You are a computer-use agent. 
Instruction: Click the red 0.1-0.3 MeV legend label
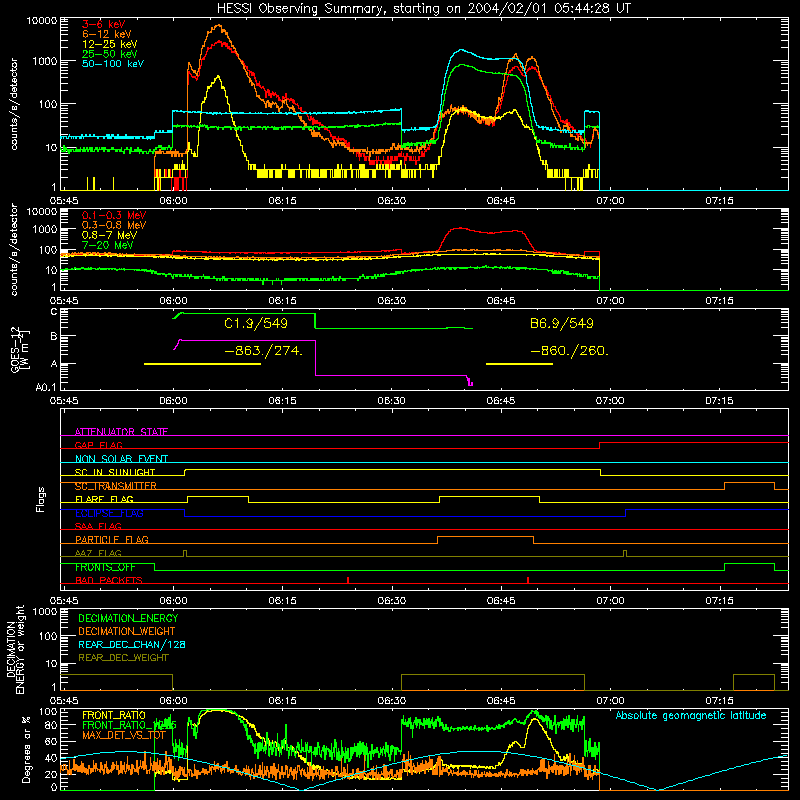pos(114,215)
